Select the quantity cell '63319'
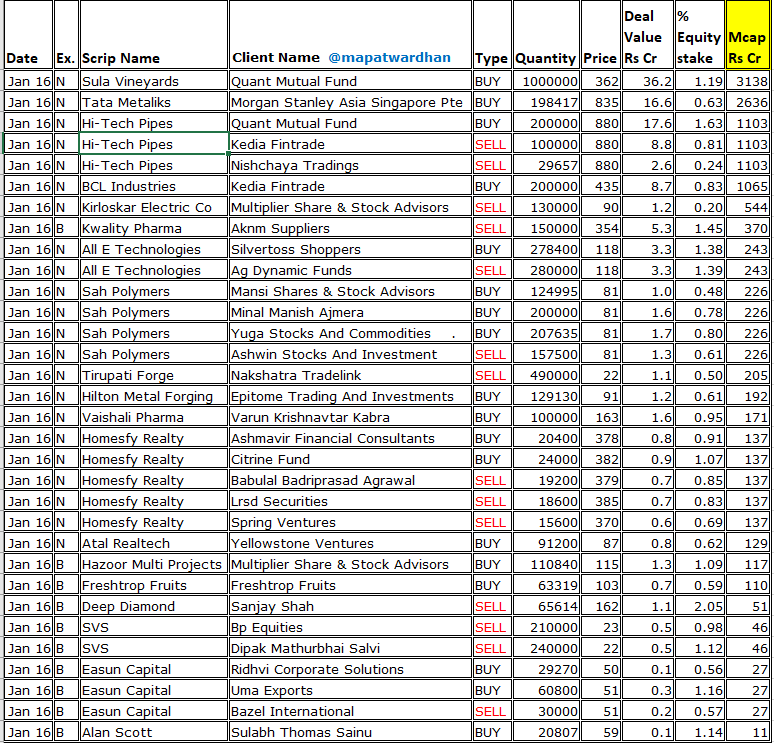The height and width of the screenshot is (743, 774). pyautogui.click(x=546, y=585)
